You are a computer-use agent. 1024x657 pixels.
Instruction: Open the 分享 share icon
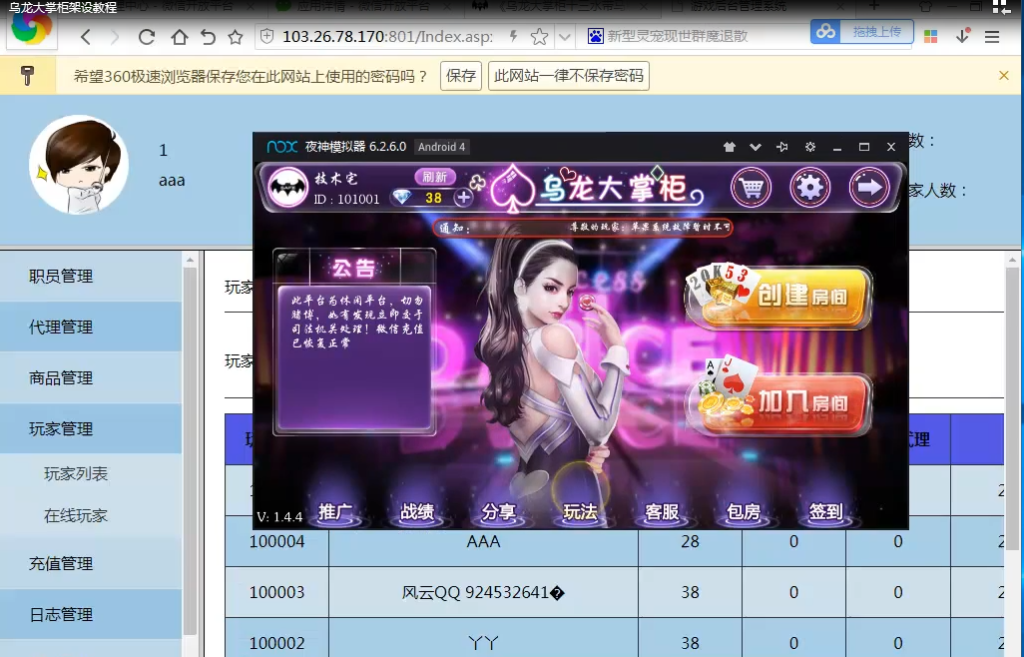(x=499, y=510)
